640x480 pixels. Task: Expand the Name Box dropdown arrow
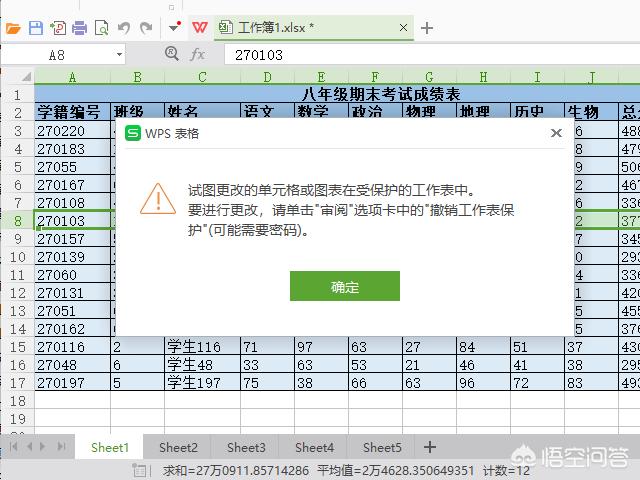pos(119,55)
